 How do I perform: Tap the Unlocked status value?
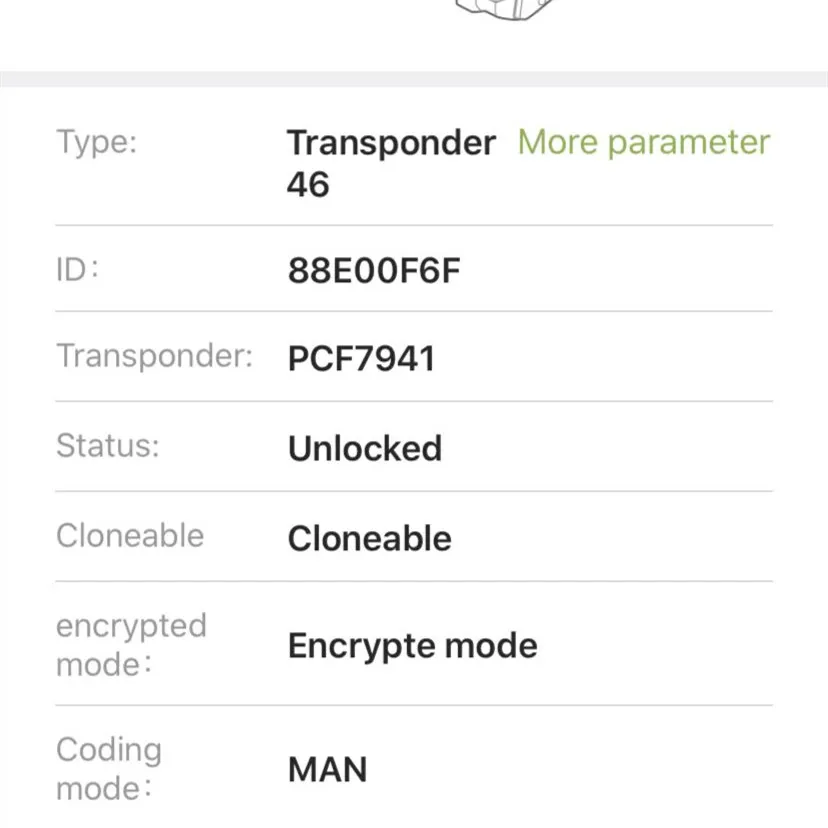coord(365,447)
